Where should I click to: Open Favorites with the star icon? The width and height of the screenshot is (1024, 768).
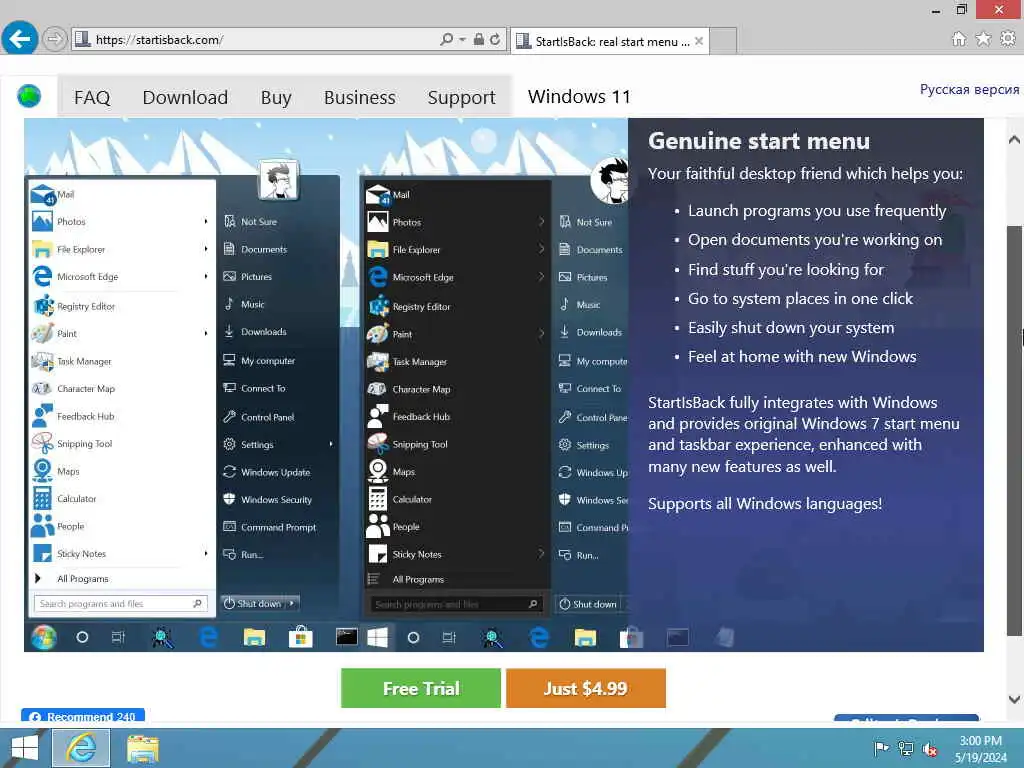point(983,39)
